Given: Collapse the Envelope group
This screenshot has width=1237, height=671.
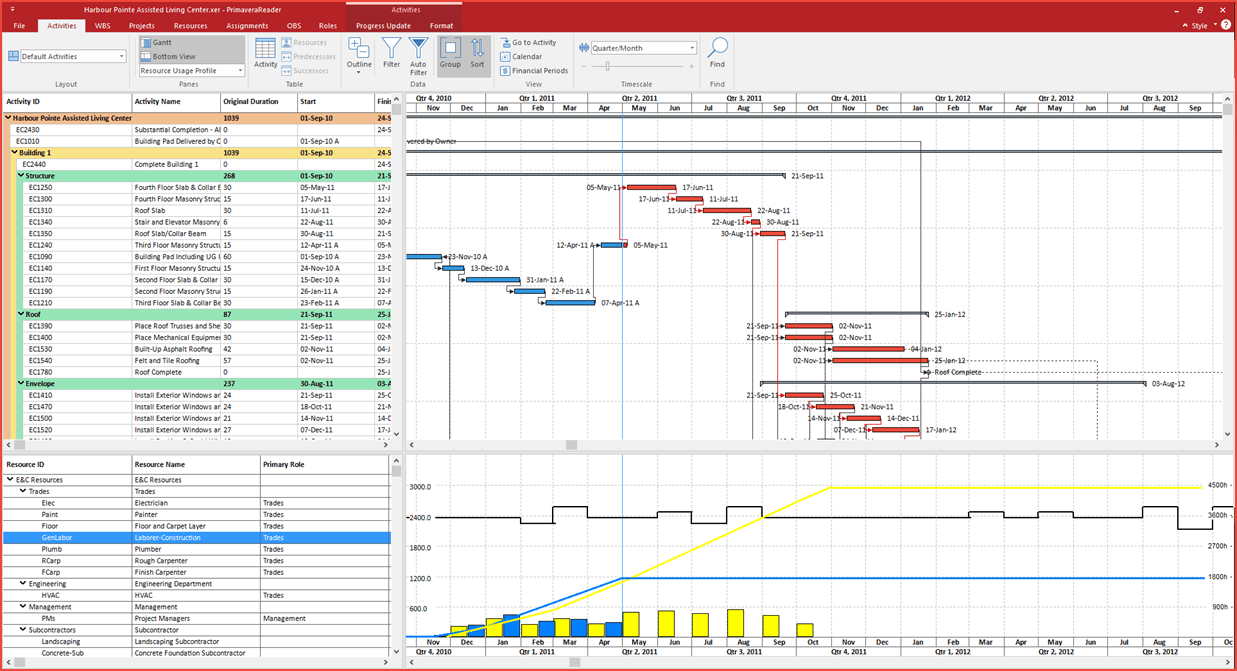Looking at the screenshot, I should click(20, 383).
